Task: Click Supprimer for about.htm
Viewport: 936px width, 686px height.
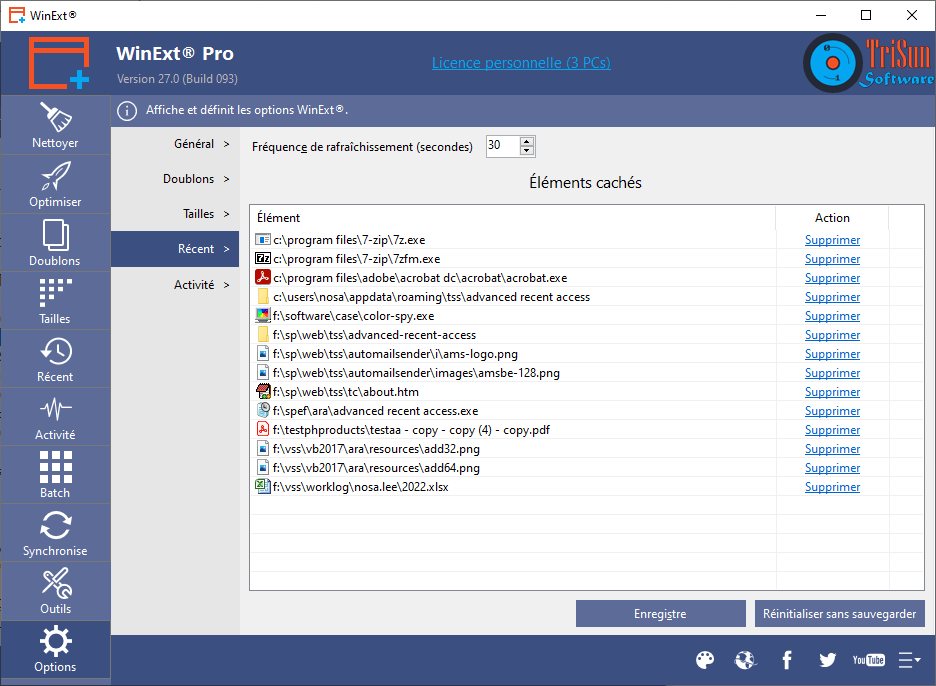Action: coord(832,392)
